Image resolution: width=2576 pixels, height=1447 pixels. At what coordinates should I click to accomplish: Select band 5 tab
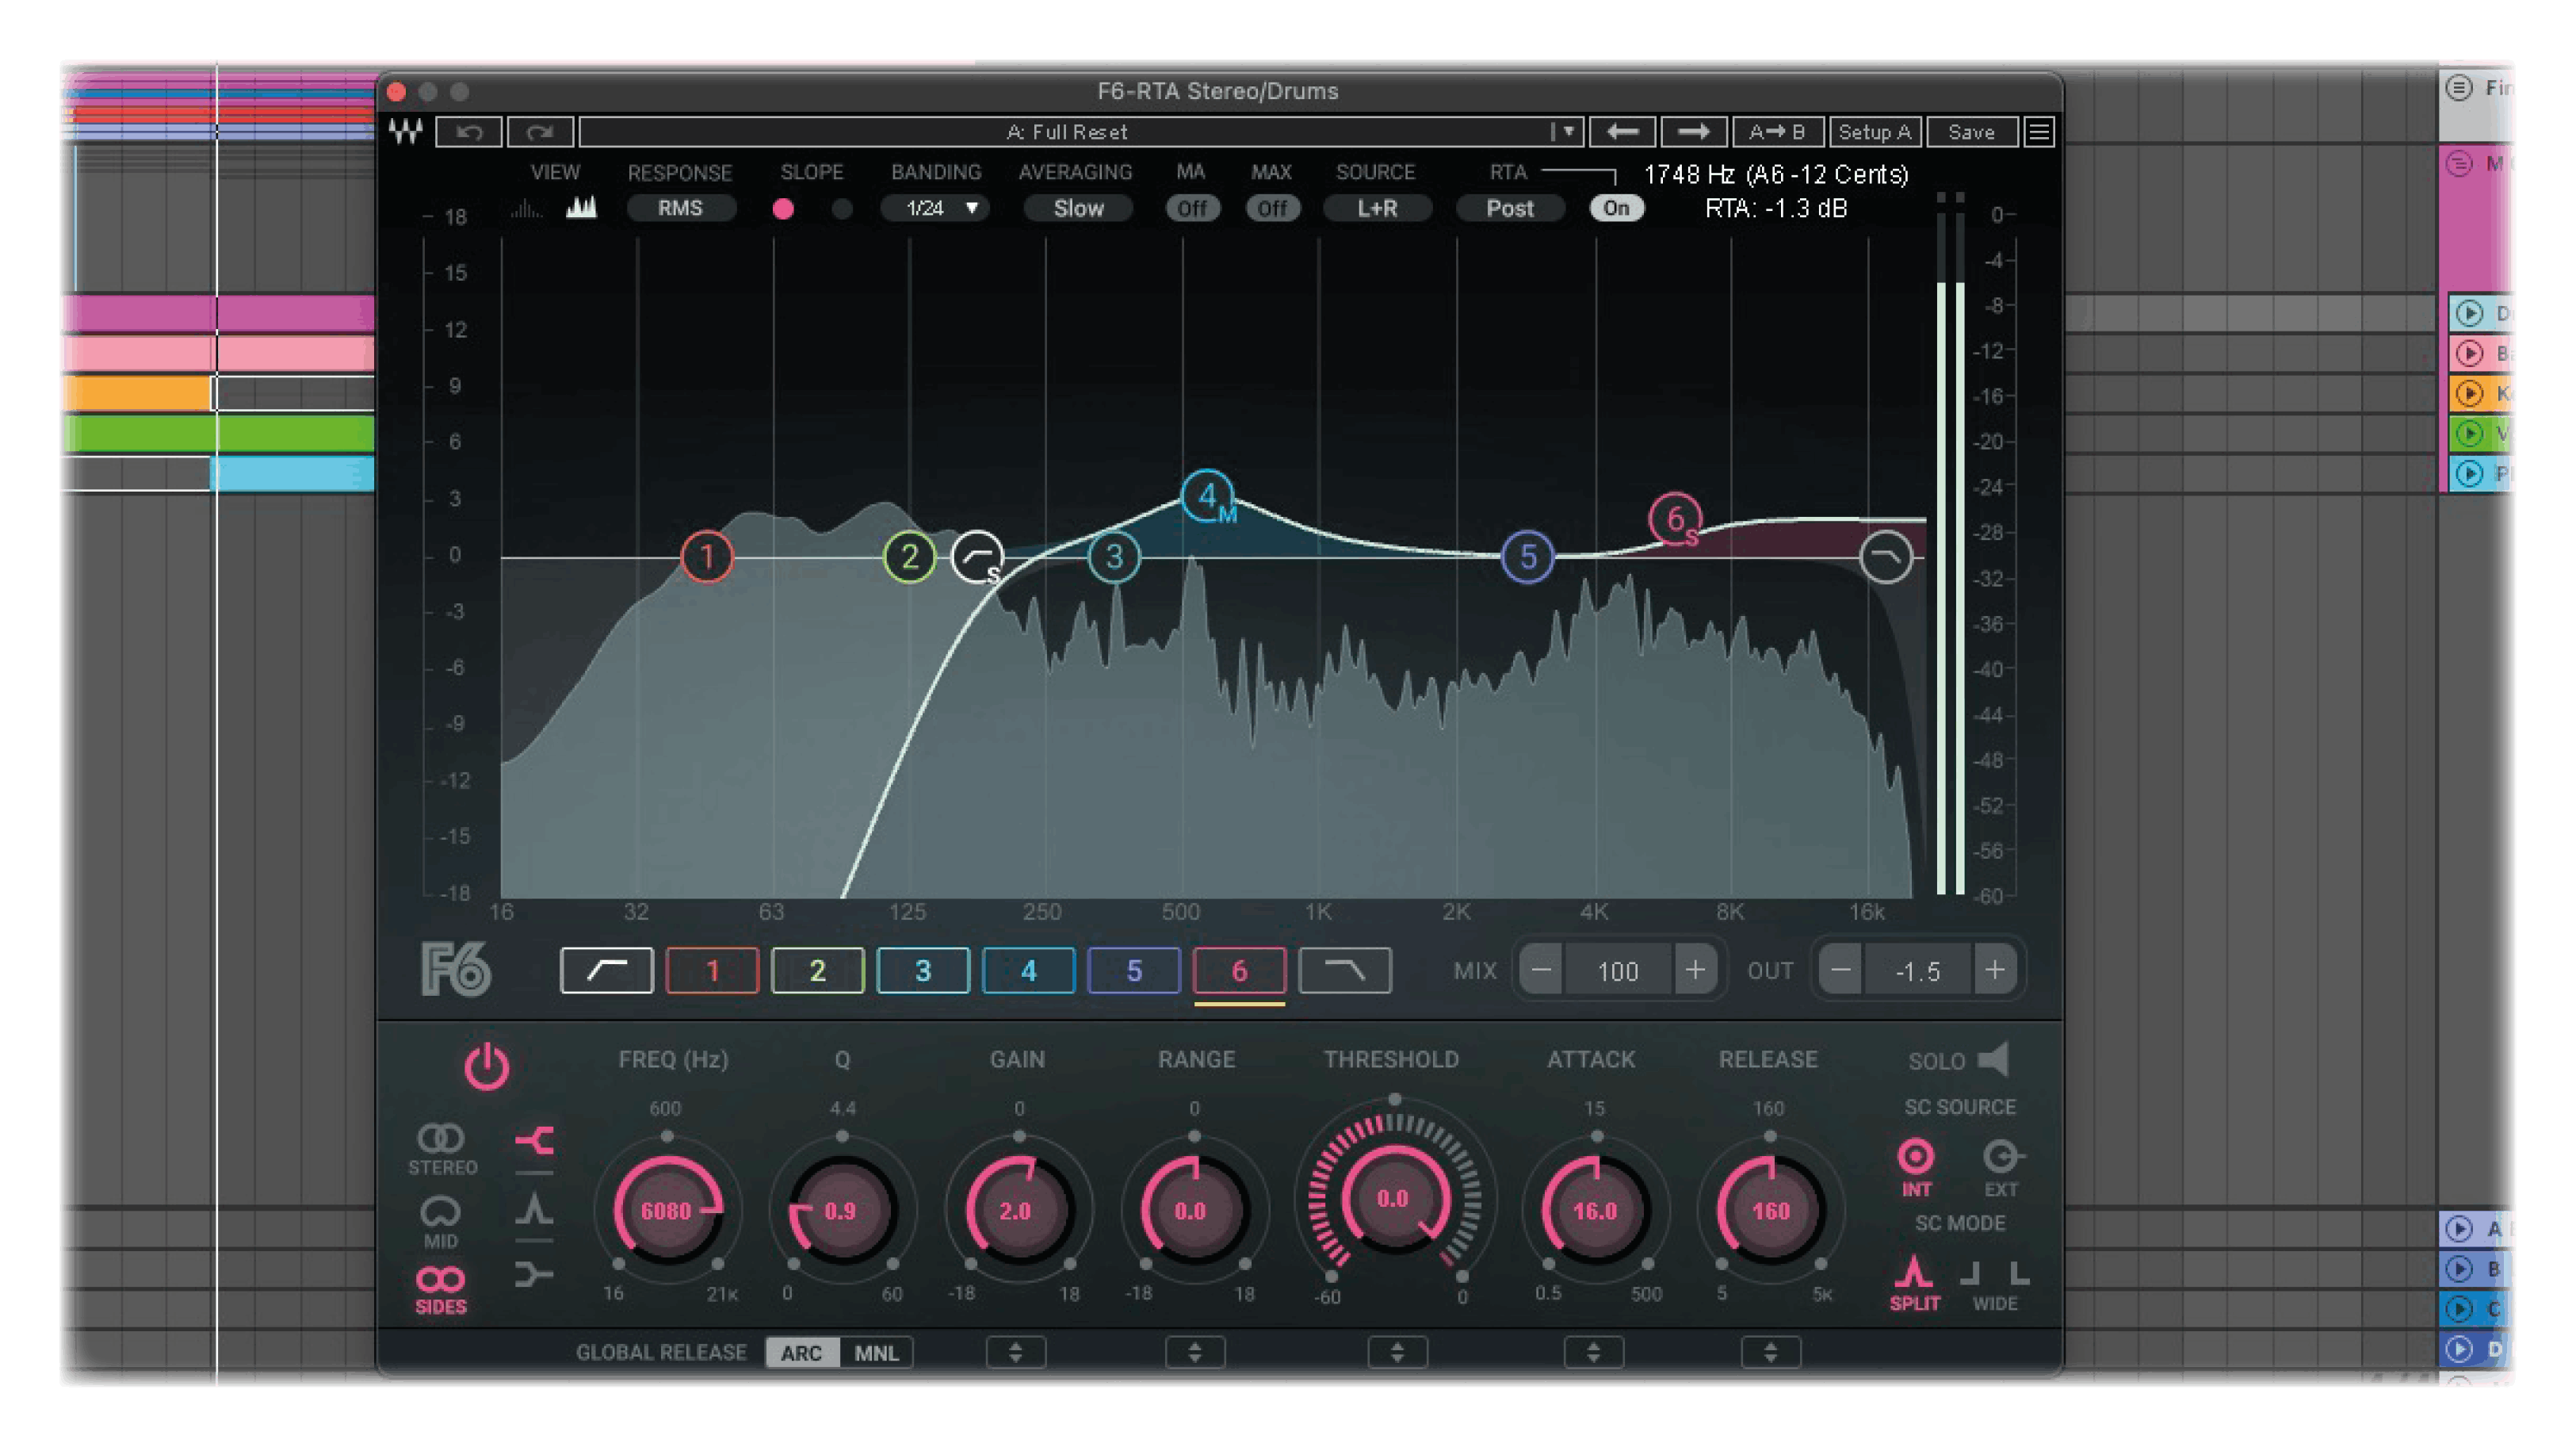point(1134,970)
